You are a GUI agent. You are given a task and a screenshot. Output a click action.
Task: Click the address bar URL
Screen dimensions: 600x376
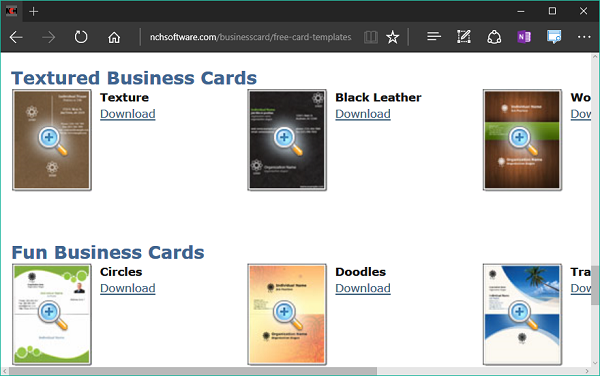coord(250,37)
